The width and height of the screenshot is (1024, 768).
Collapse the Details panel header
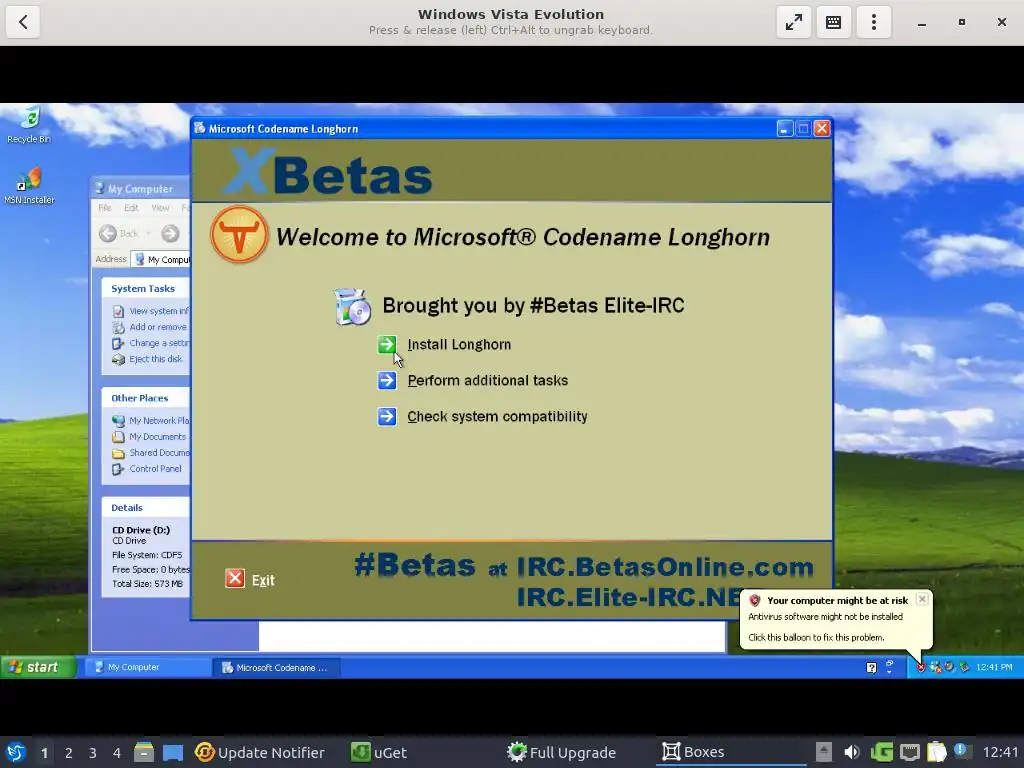click(146, 507)
